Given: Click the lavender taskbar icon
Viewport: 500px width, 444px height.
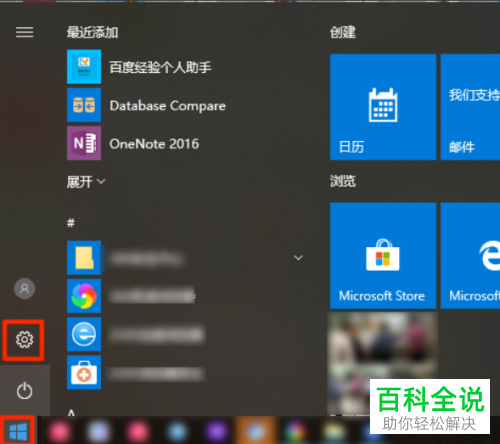Looking at the screenshot, I should [99, 431].
